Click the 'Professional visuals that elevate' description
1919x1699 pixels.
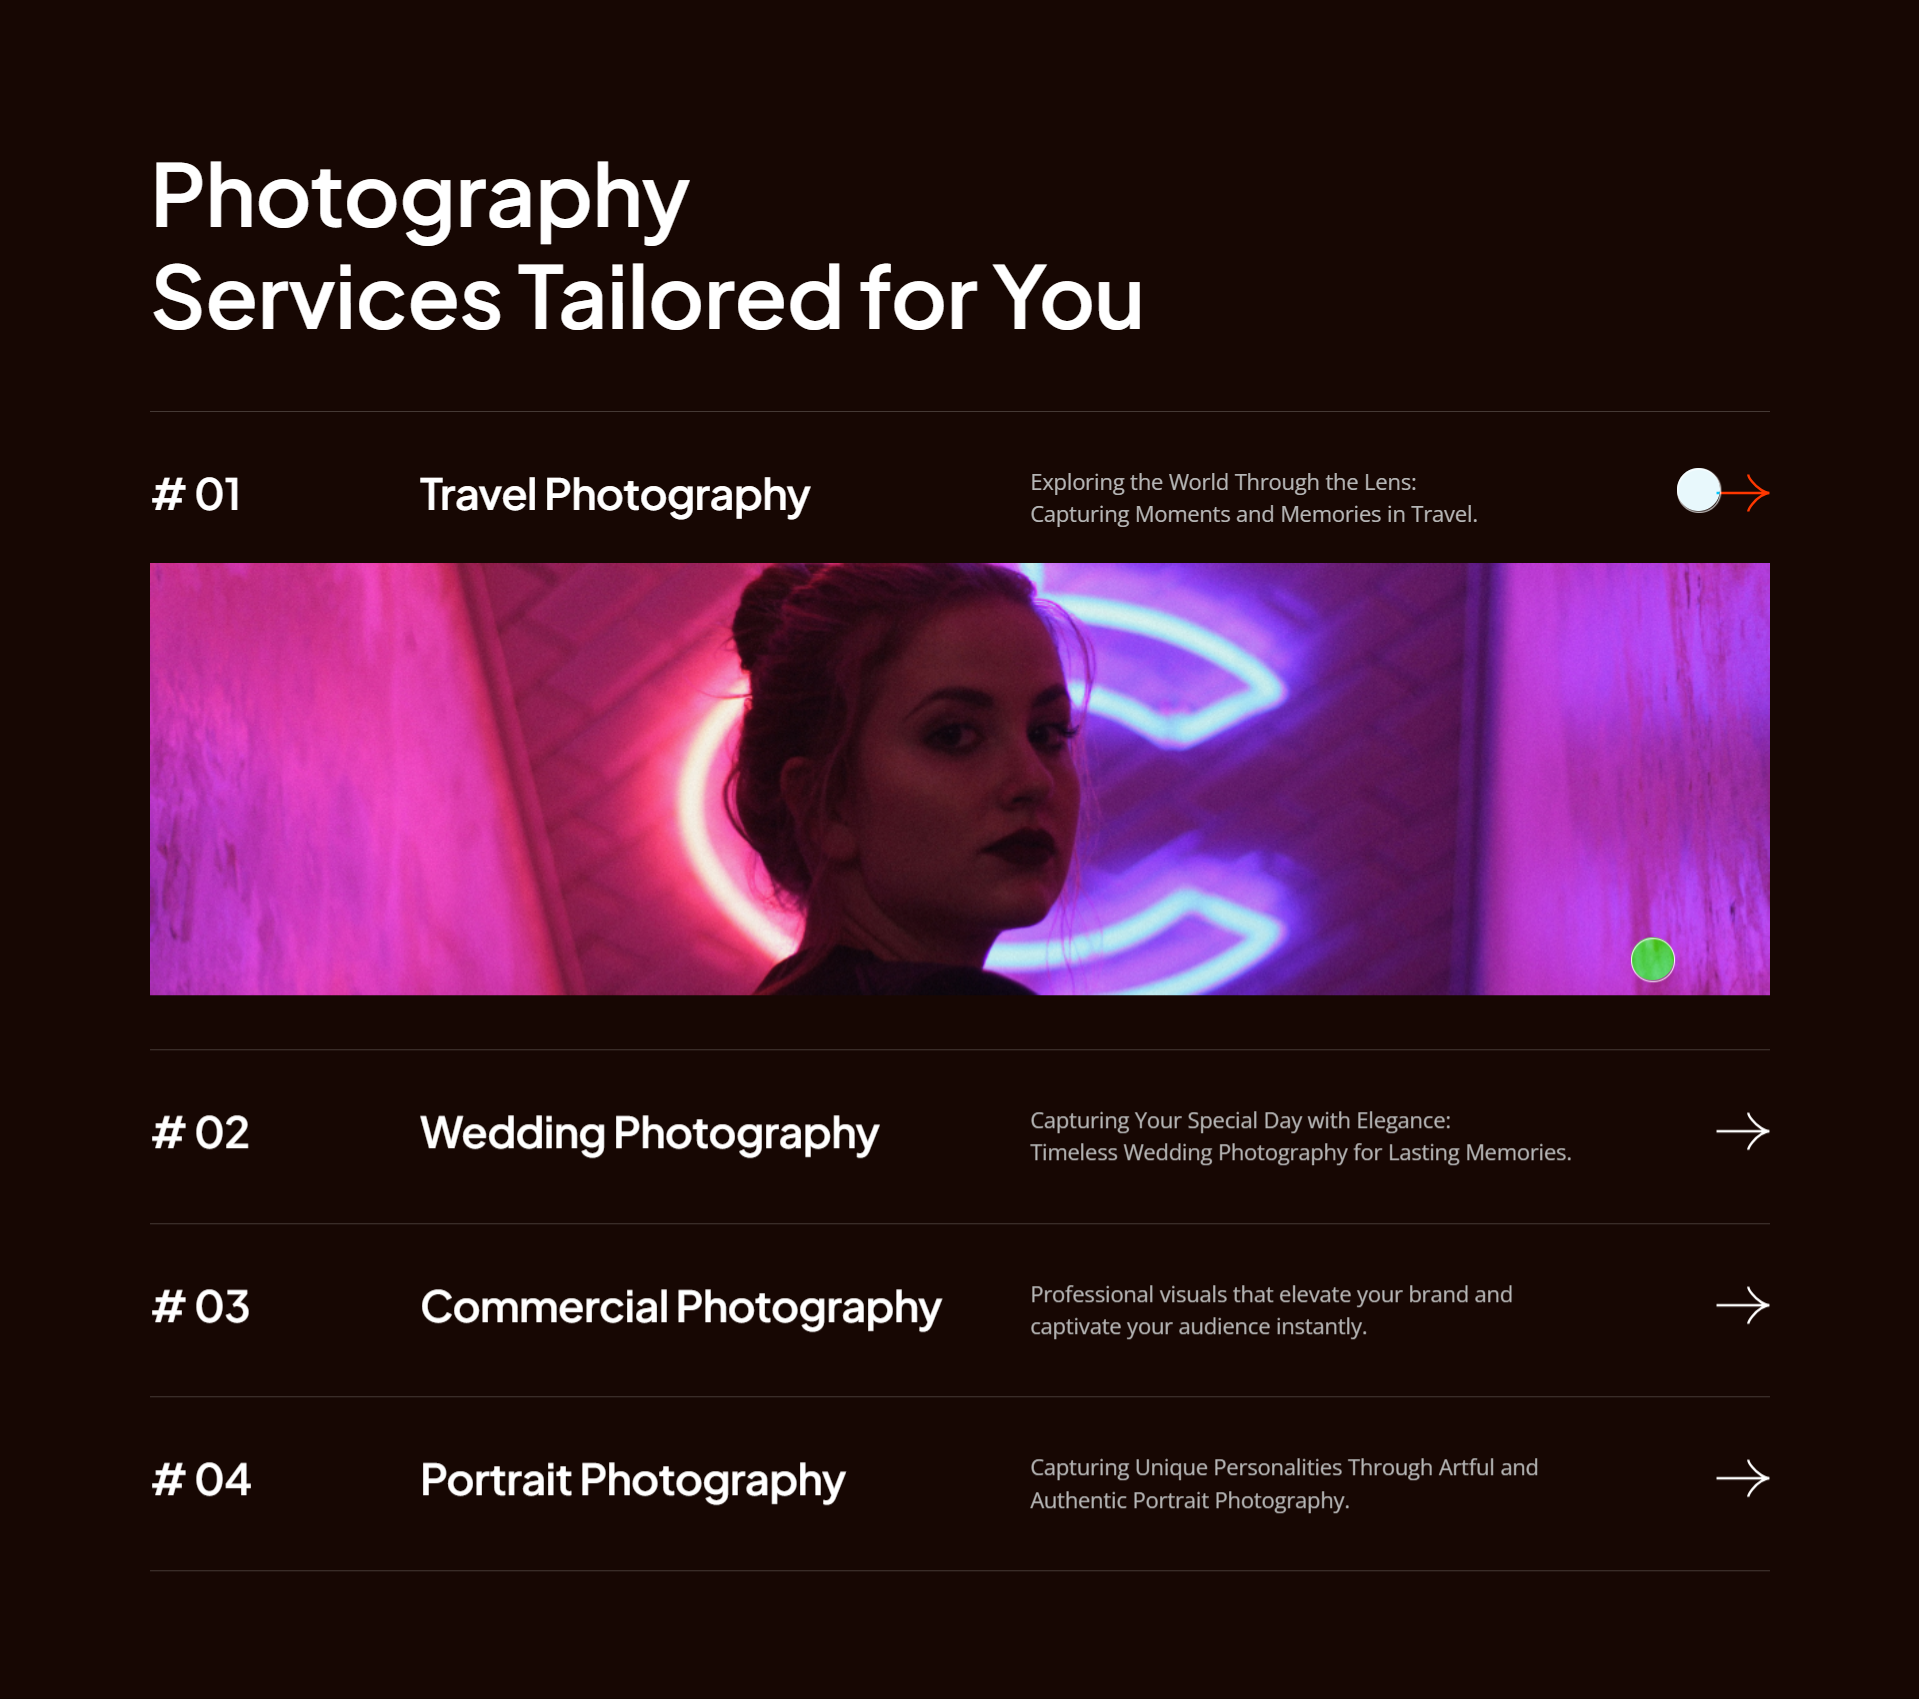click(1271, 1310)
